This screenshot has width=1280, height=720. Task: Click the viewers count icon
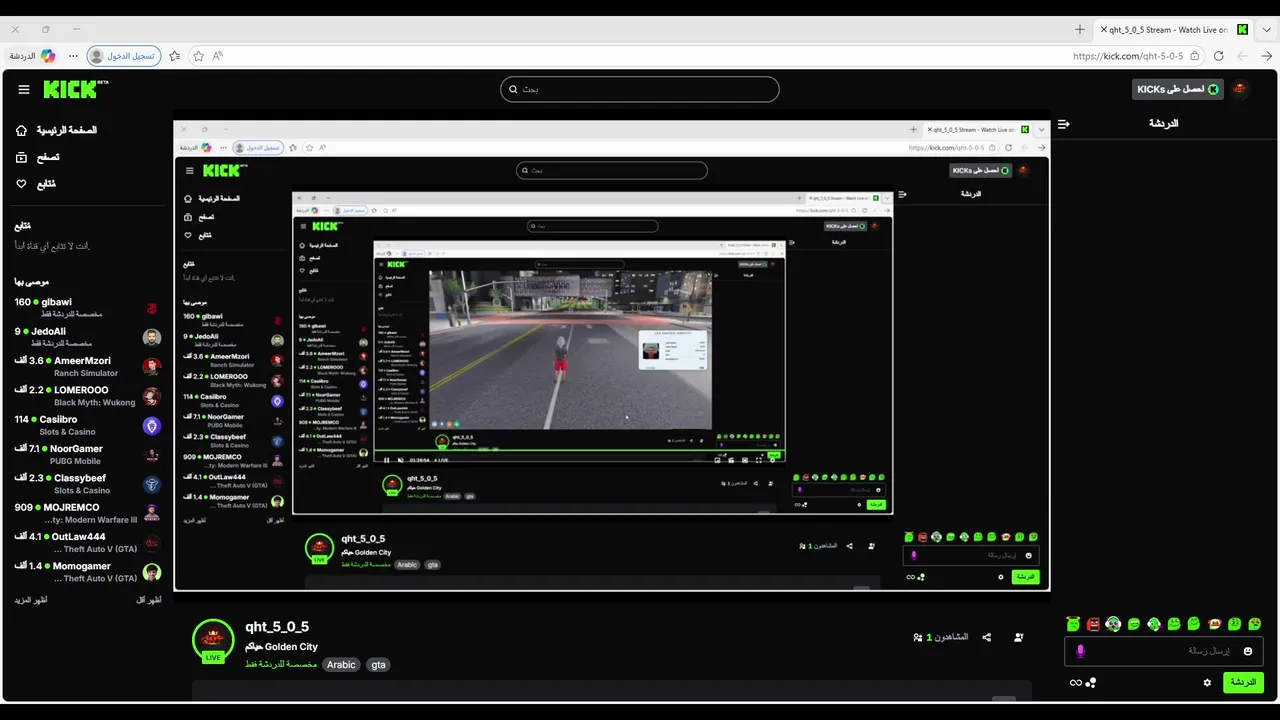click(x=918, y=638)
